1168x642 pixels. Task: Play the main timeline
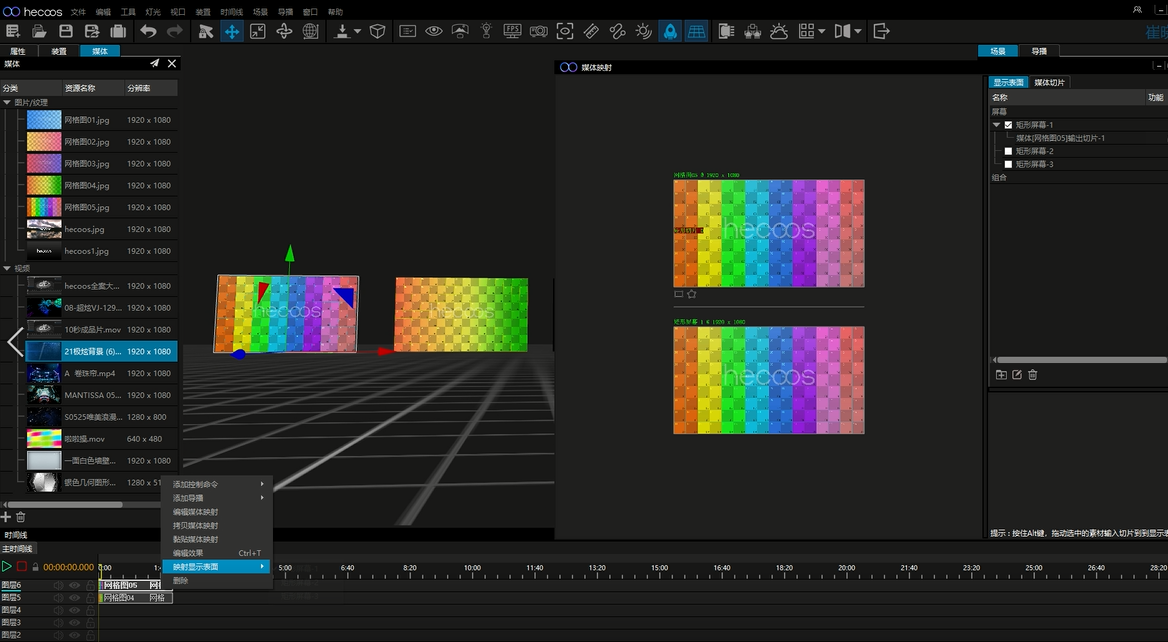click(7, 567)
